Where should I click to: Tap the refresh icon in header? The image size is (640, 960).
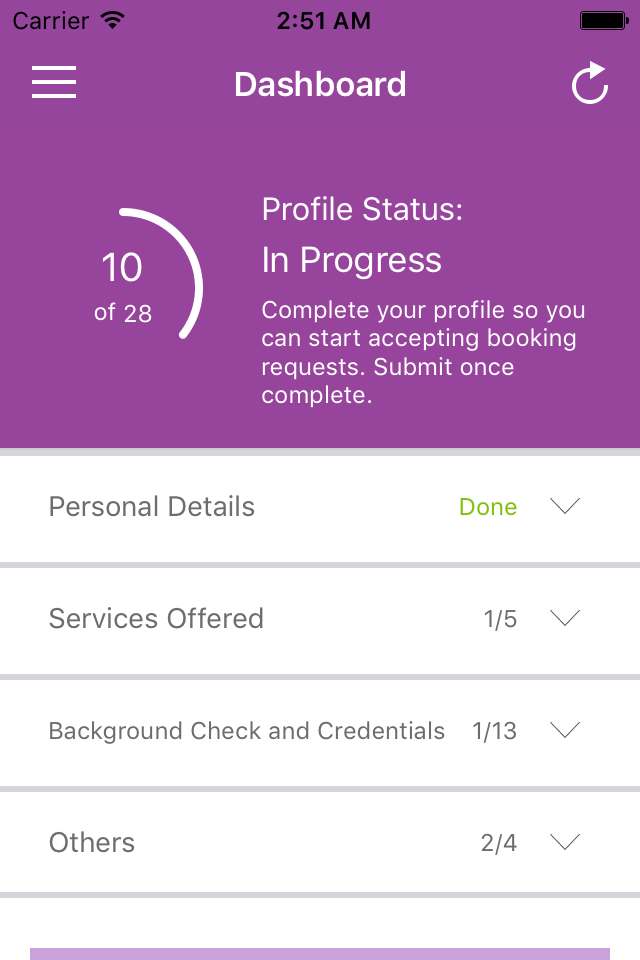(x=590, y=83)
